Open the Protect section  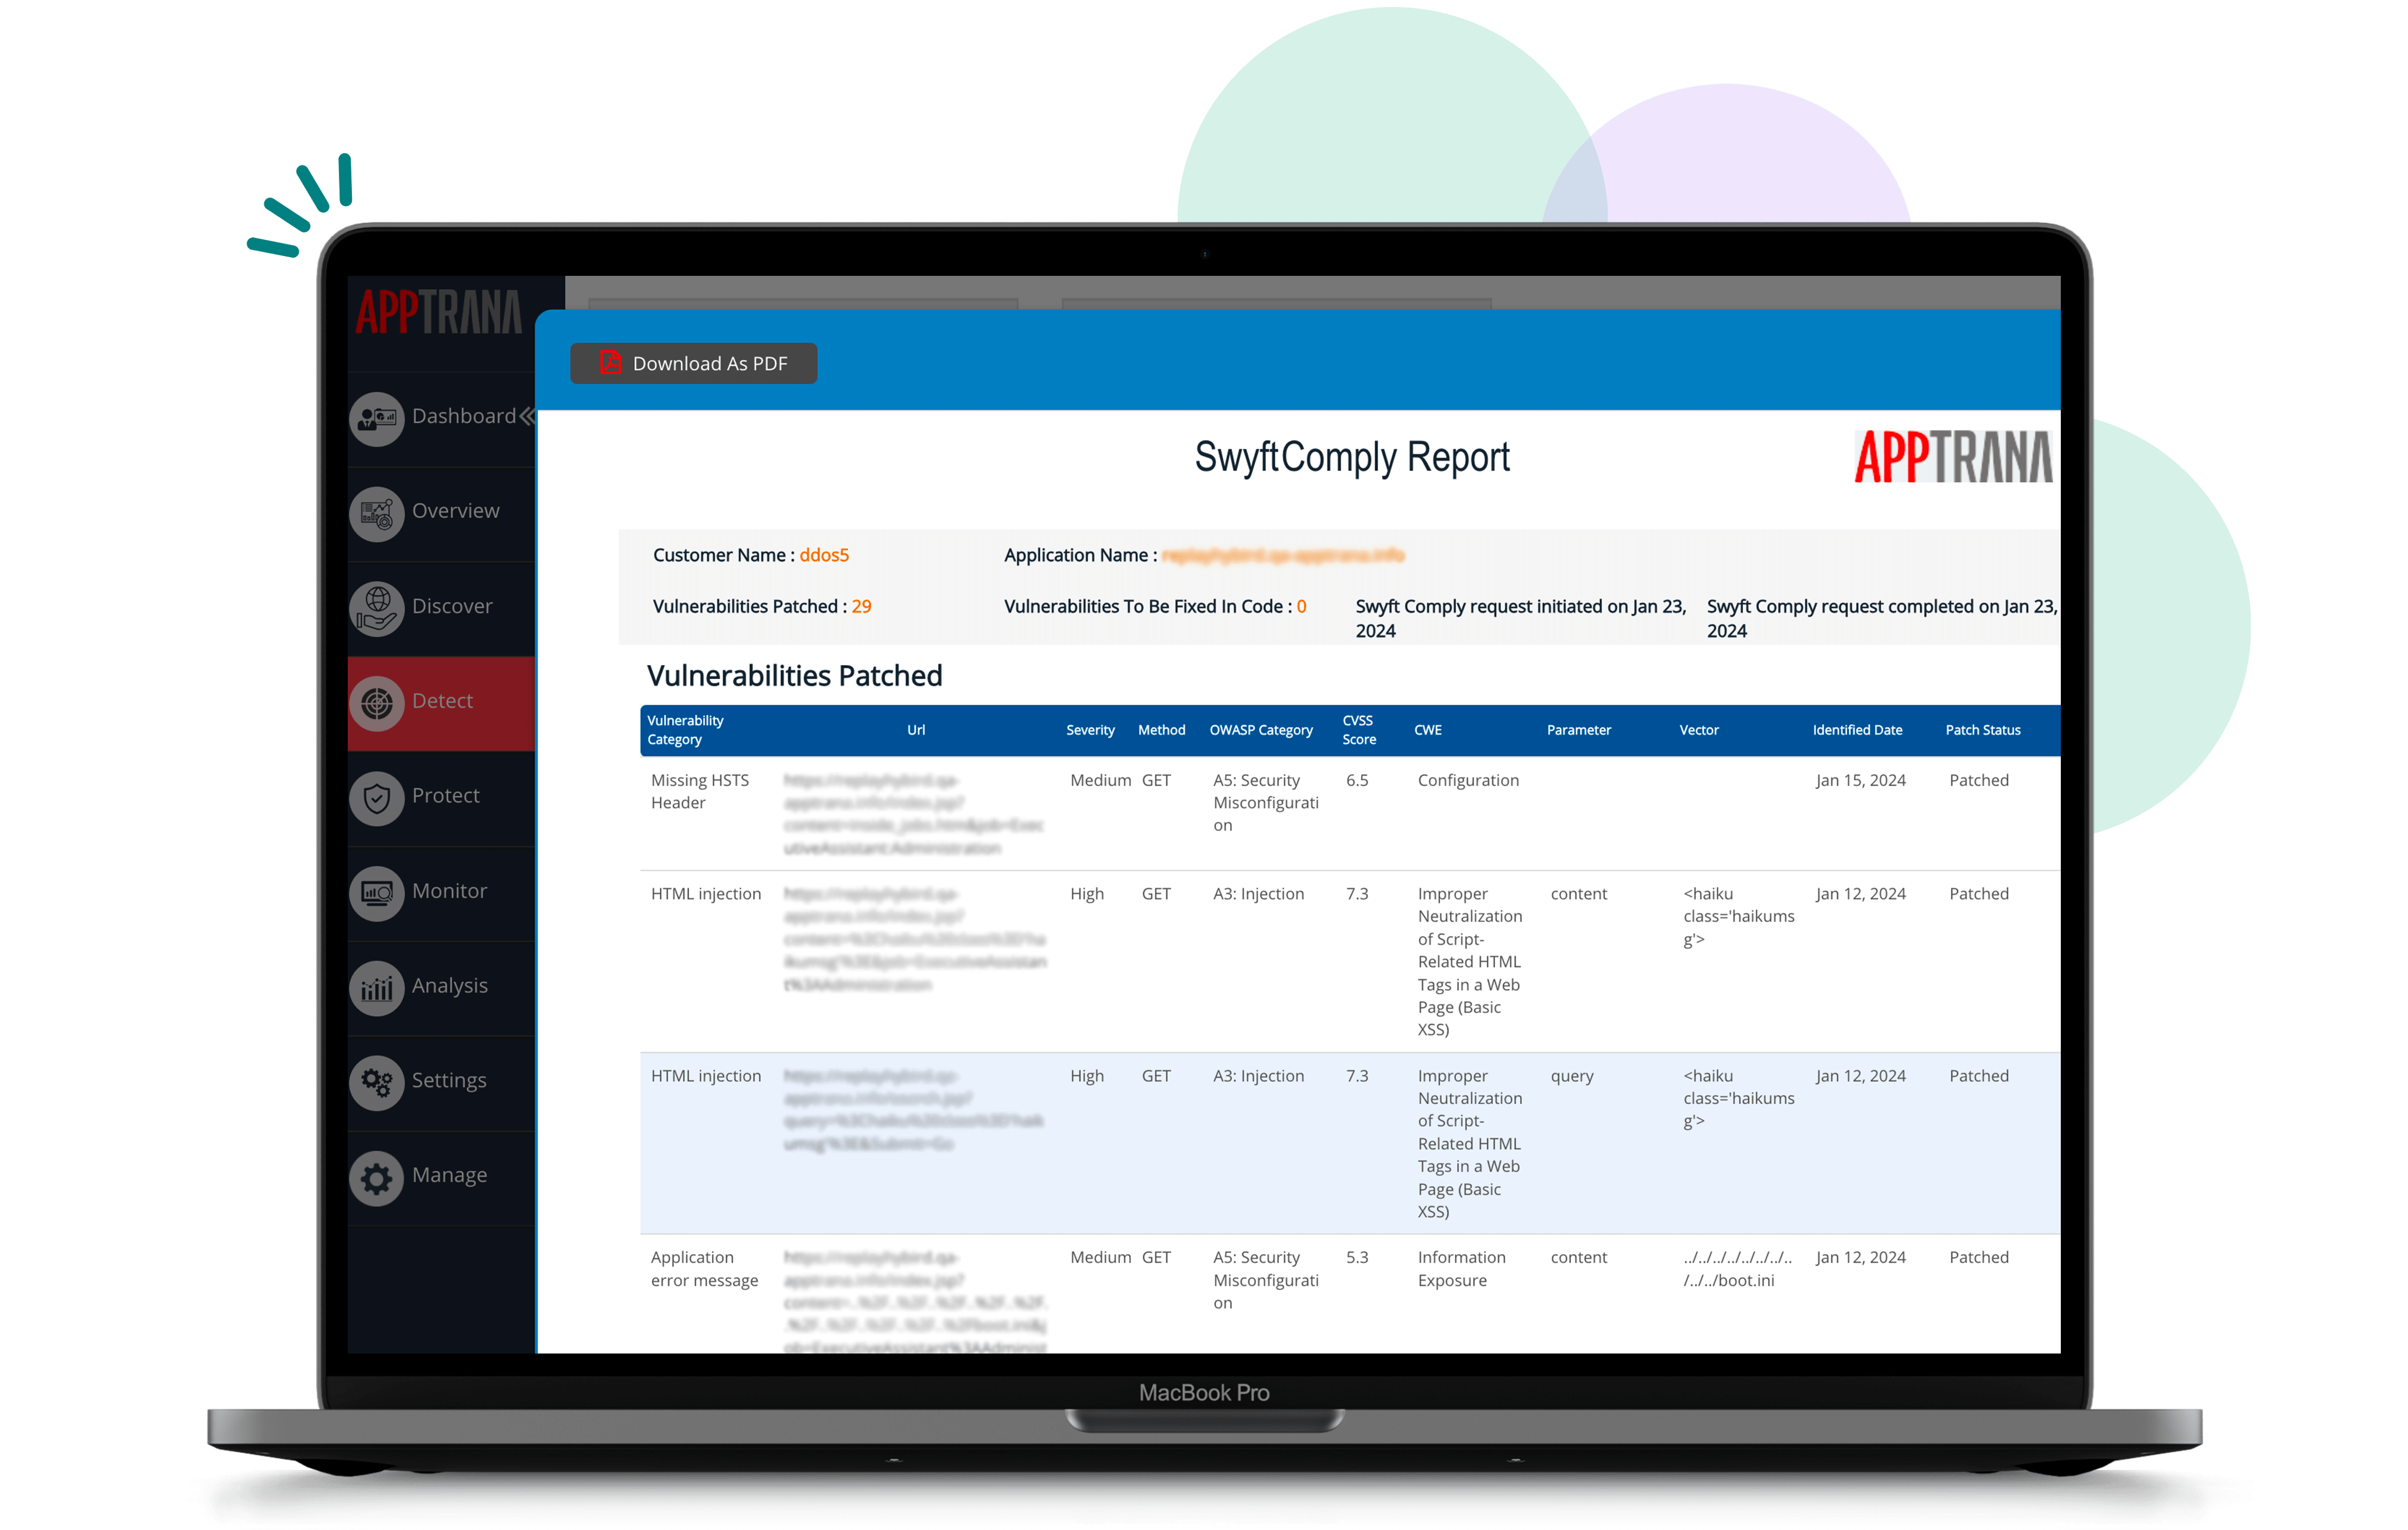point(444,795)
